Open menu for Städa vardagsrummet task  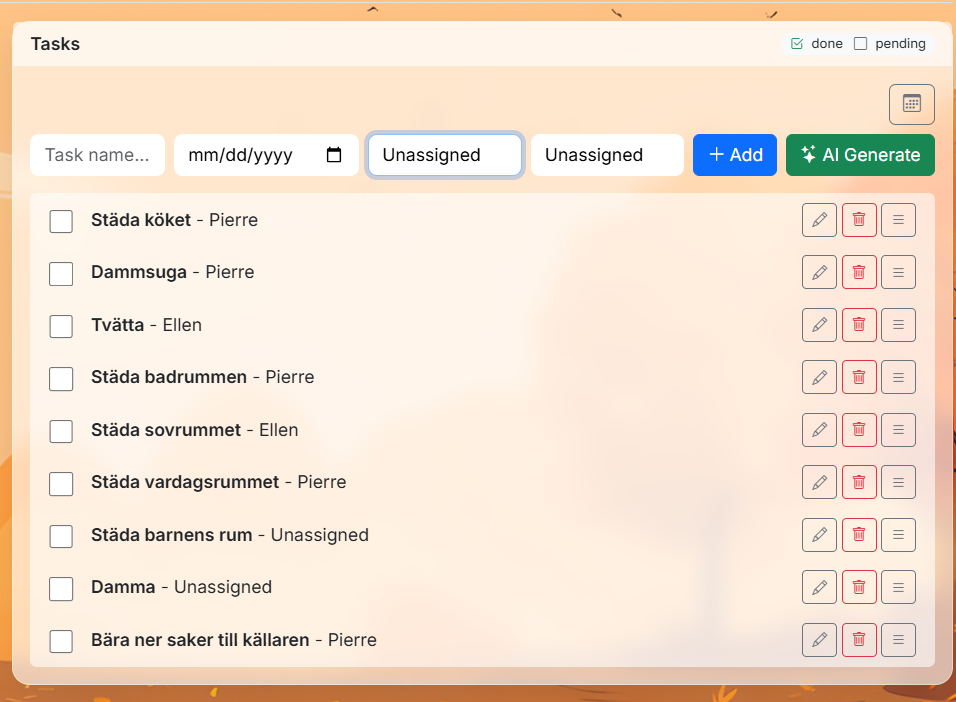coord(898,482)
